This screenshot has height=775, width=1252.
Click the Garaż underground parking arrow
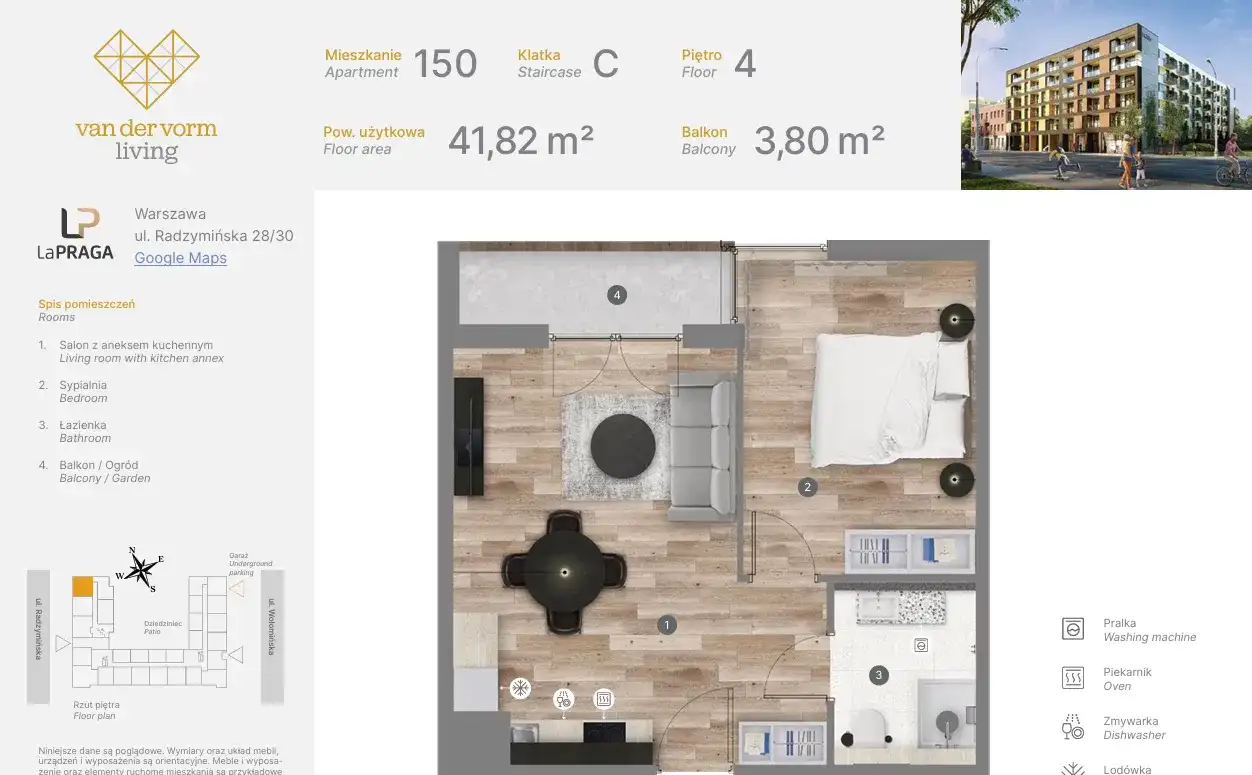[236, 589]
